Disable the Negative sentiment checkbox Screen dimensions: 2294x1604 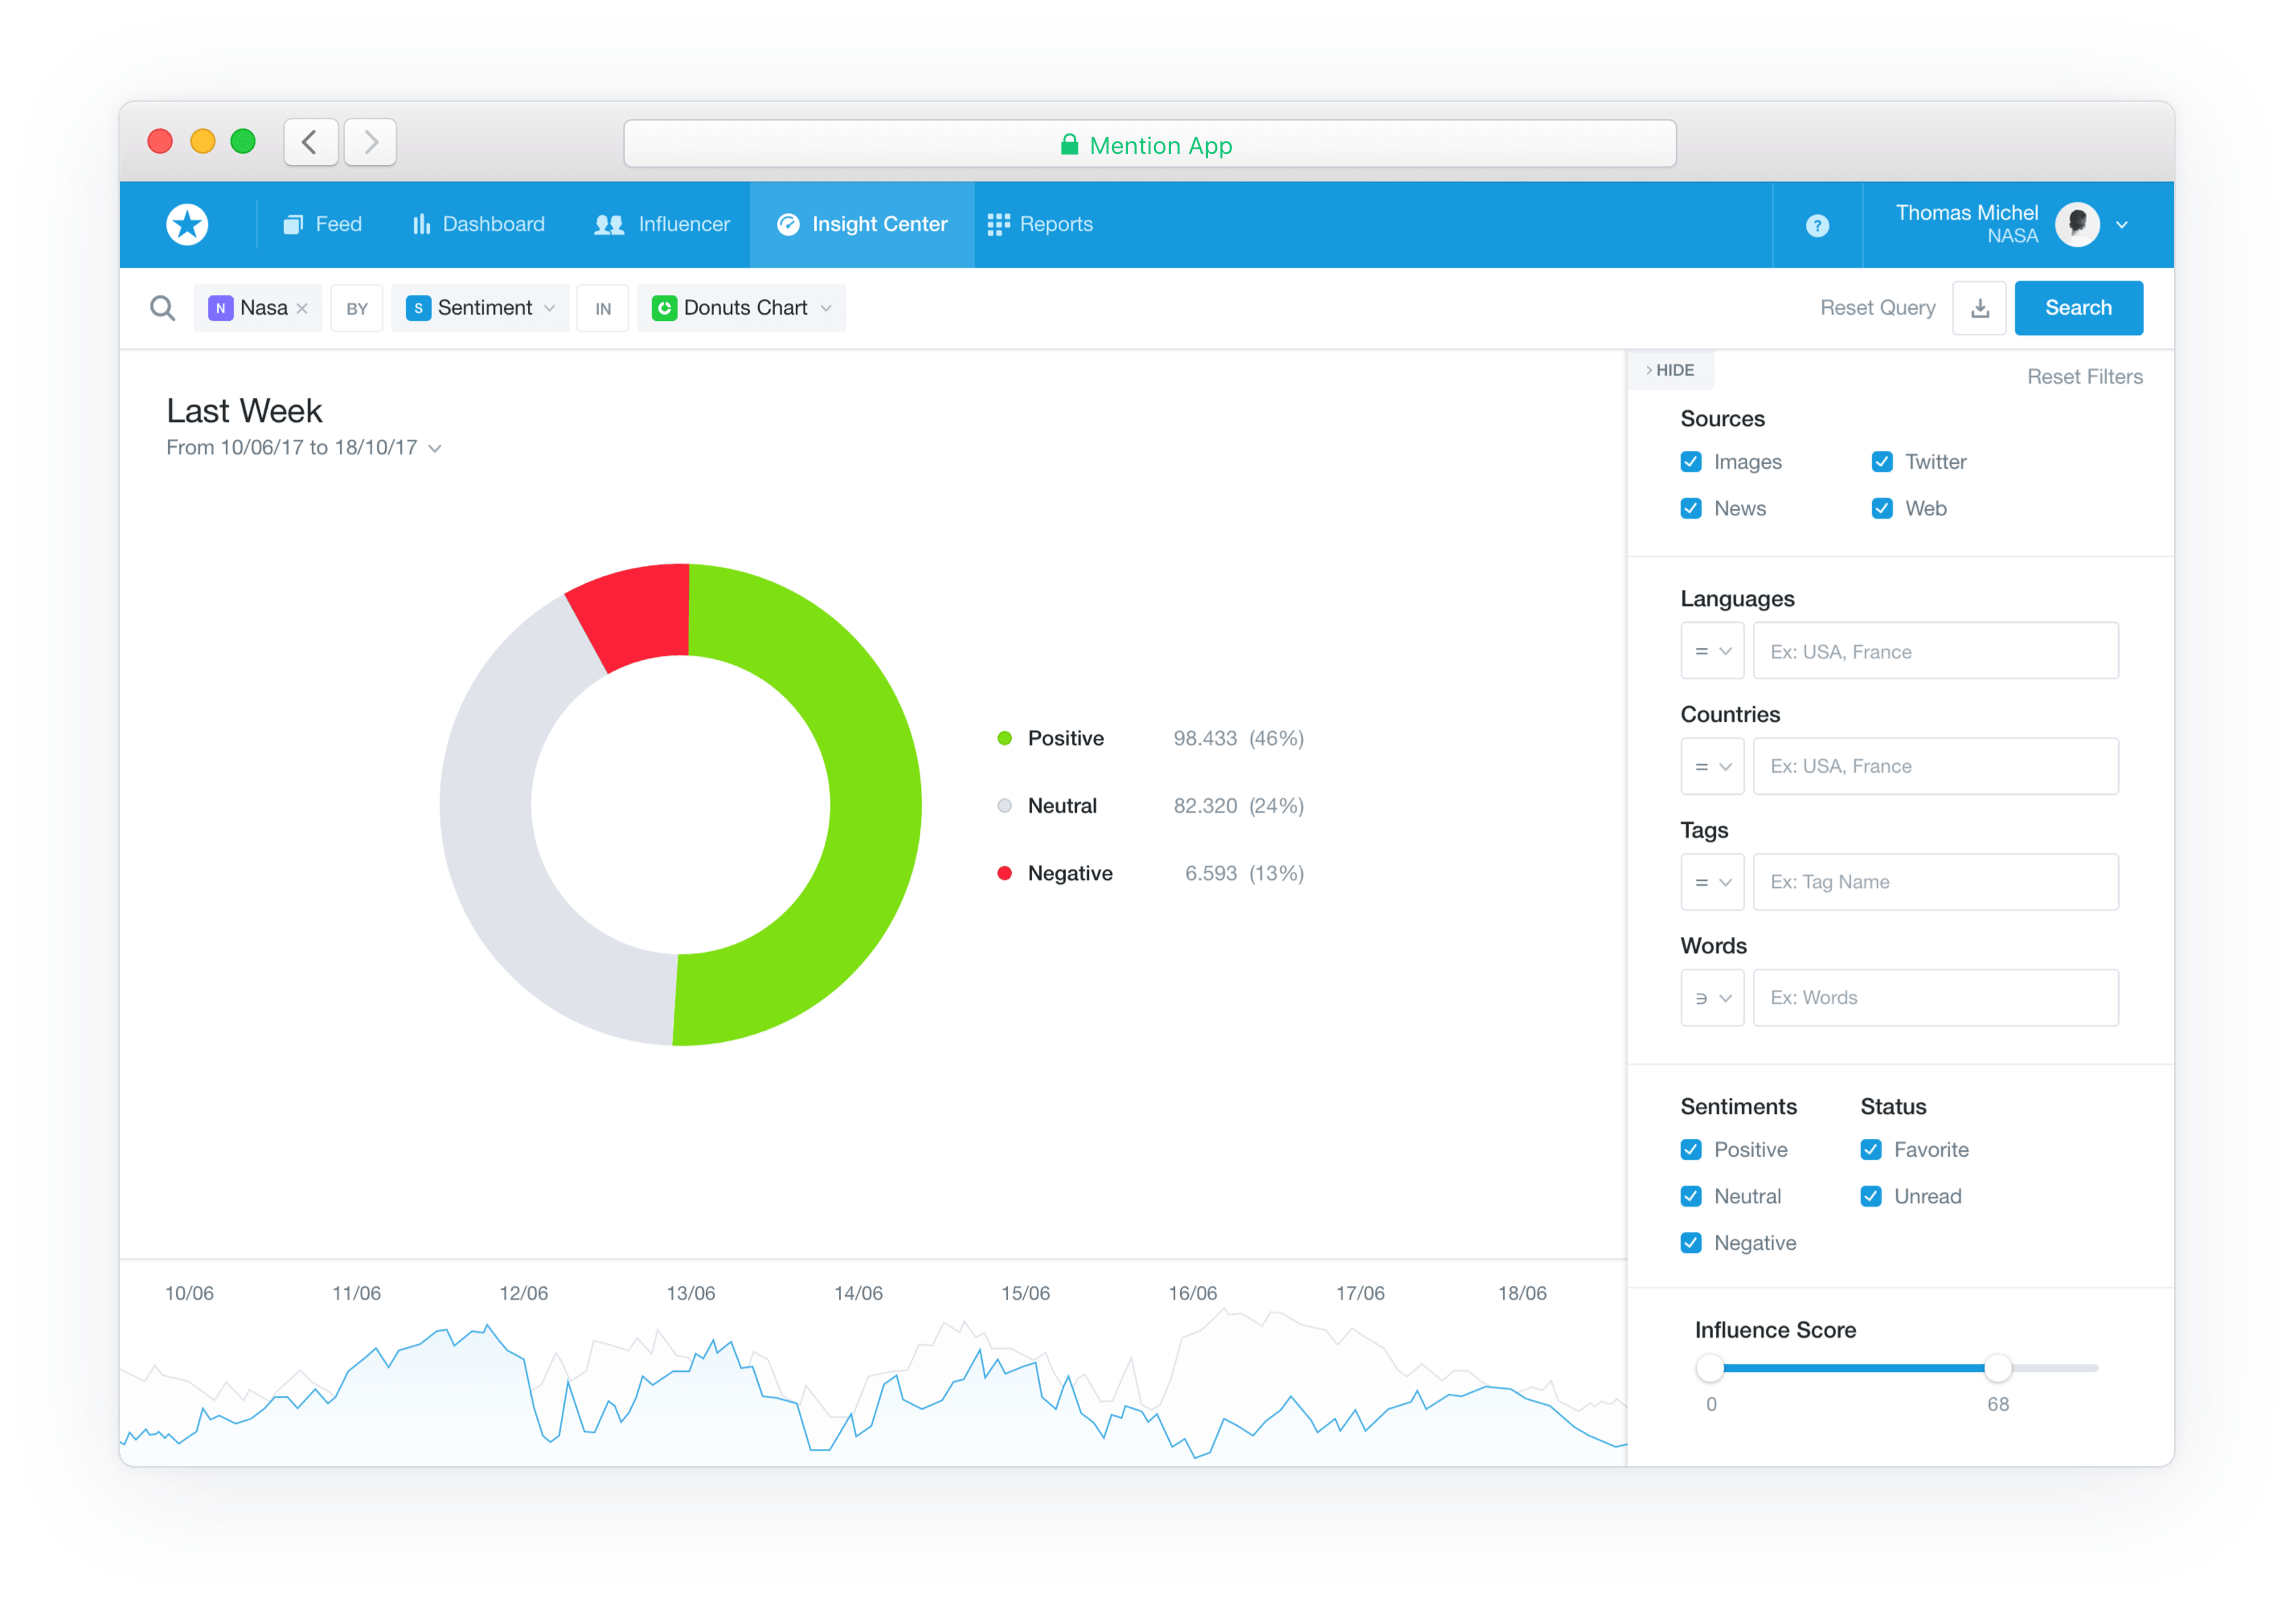point(1691,1242)
